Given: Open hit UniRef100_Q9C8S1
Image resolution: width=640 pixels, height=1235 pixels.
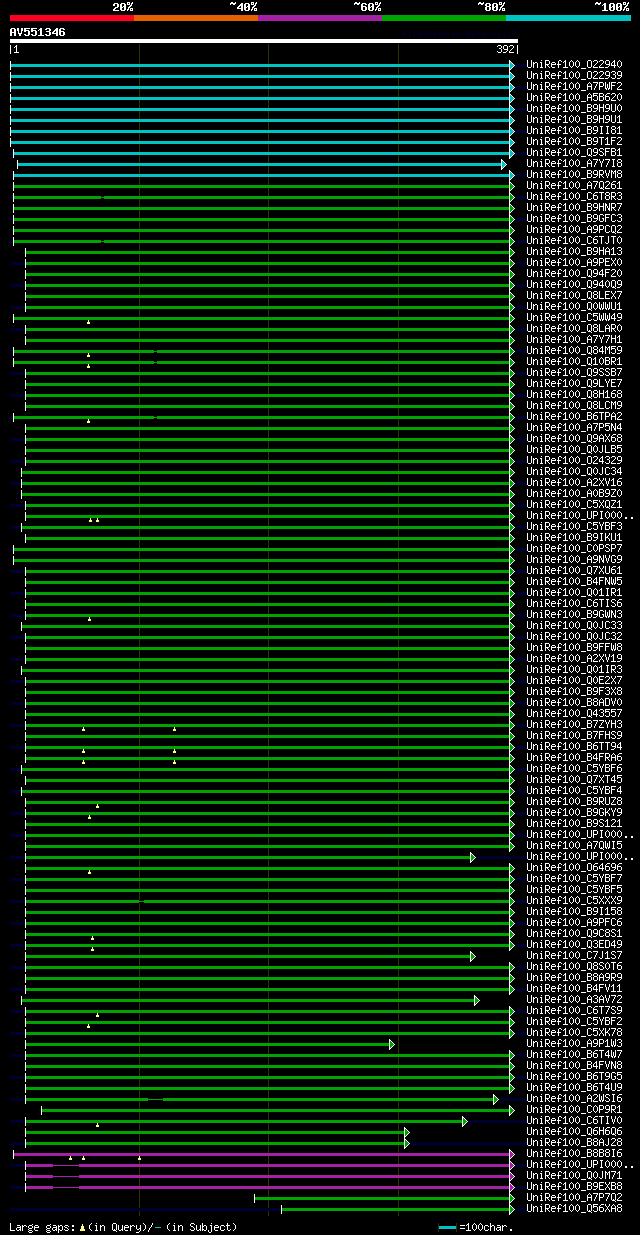Looking at the screenshot, I should coord(574,934).
